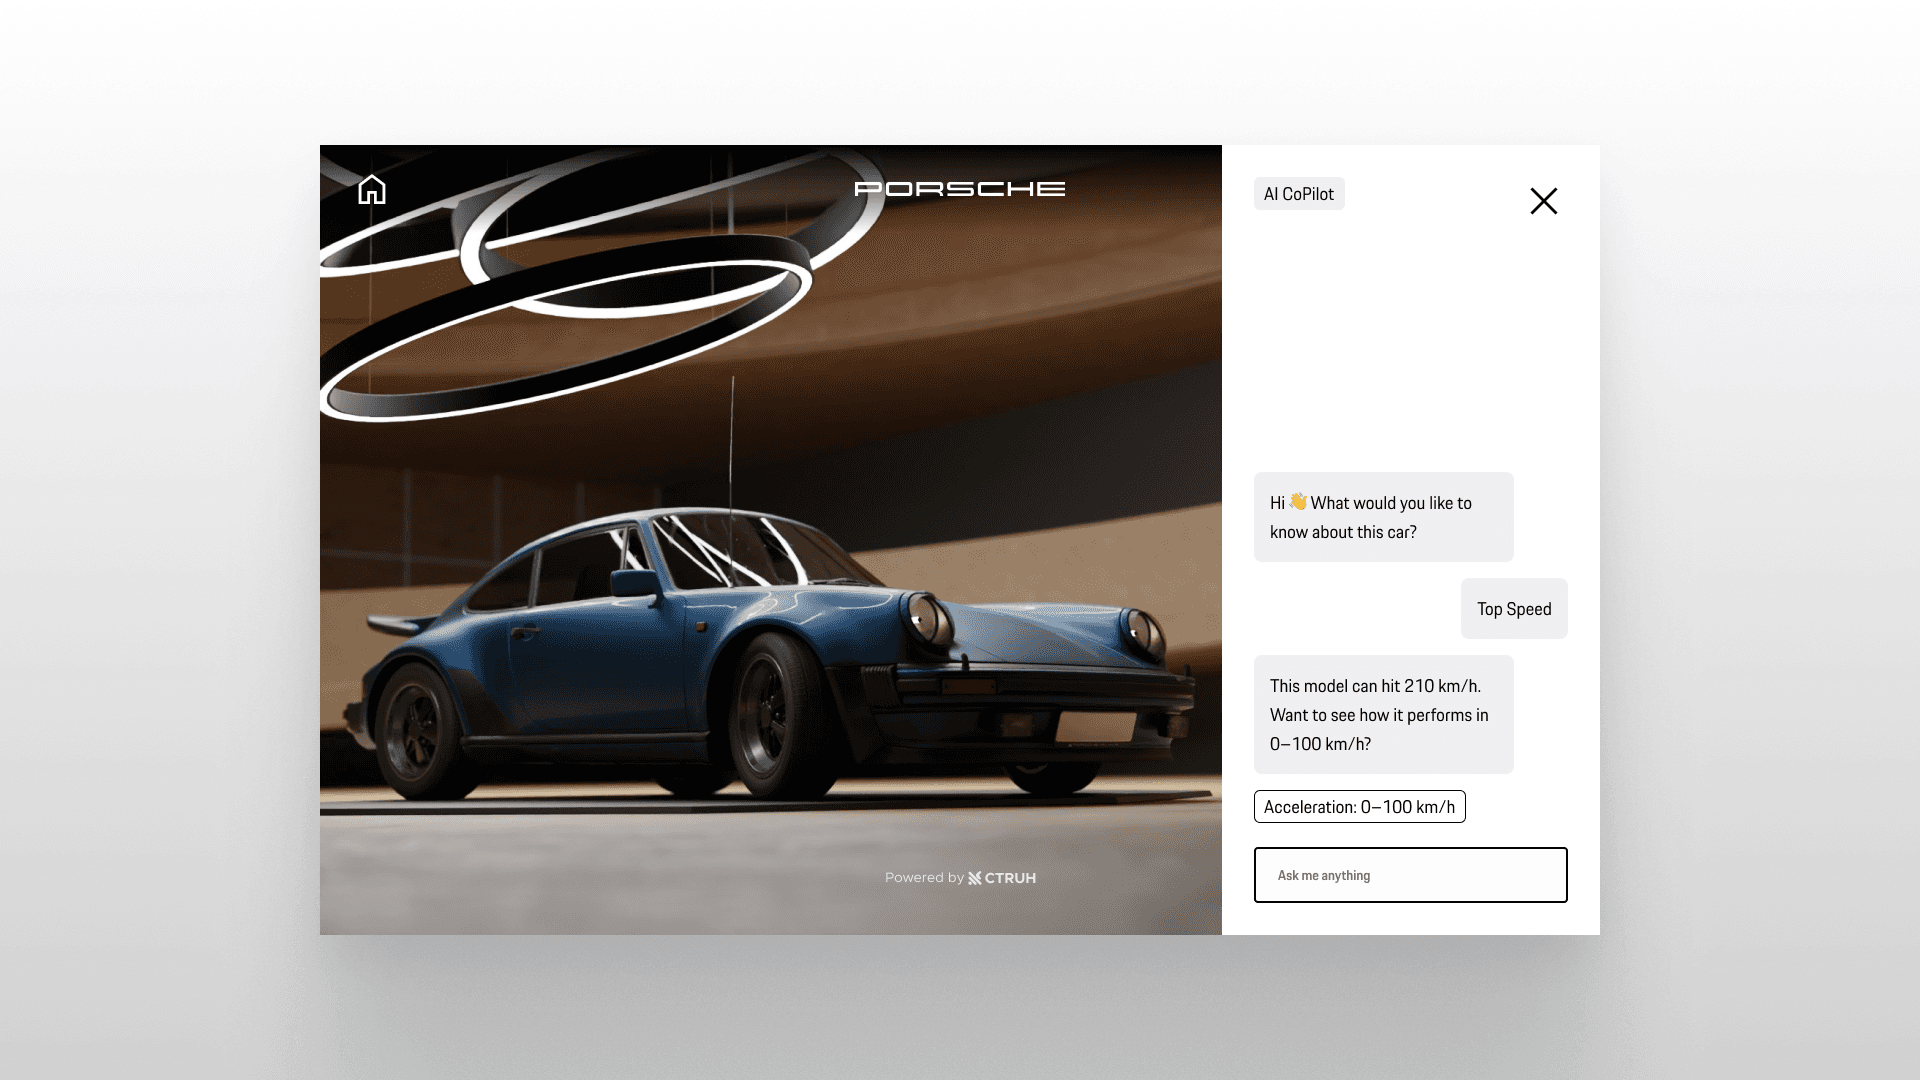Click the car's front license plate
This screenshot has height=1080, width=1920.
click(x=1095, y=727)
